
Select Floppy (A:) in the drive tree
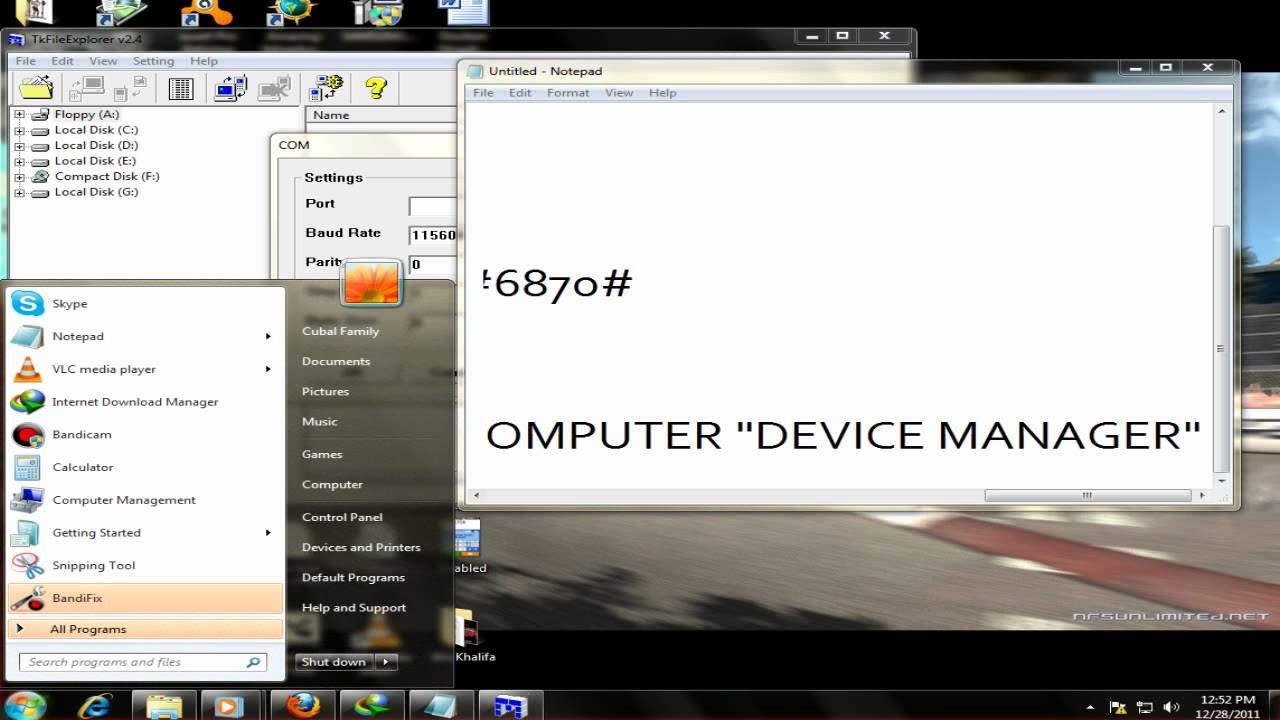coord(86,114)
